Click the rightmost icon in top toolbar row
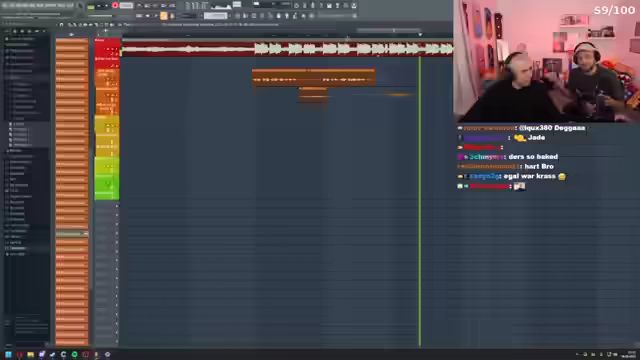Screen dimensions: 640x360 354,6
